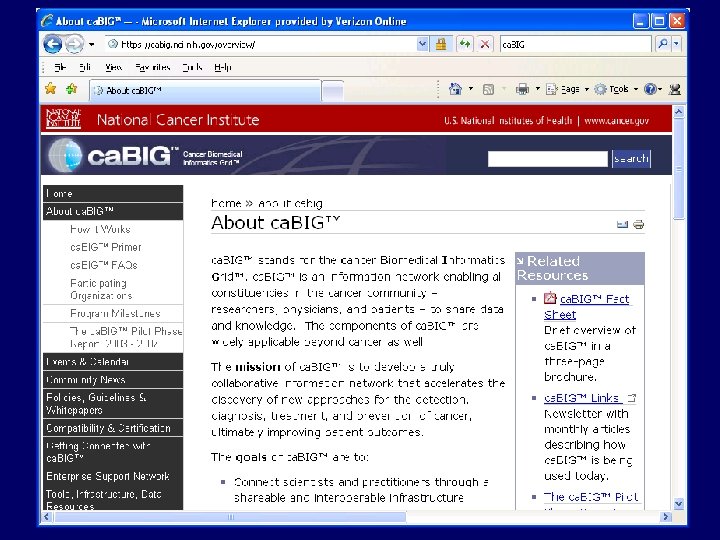Click the RSS feeds icon

coord(488,90)
